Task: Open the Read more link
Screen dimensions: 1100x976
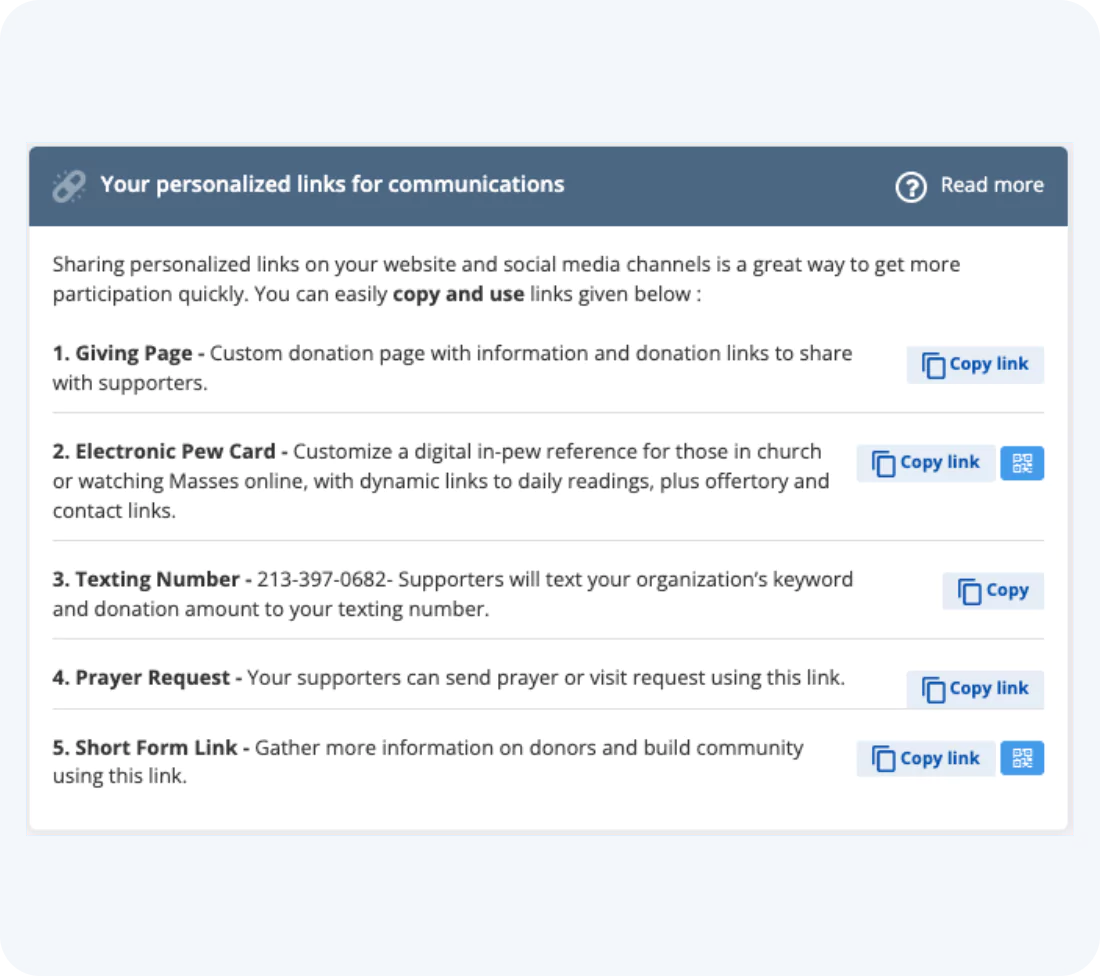Action: (x=992, y=185)
